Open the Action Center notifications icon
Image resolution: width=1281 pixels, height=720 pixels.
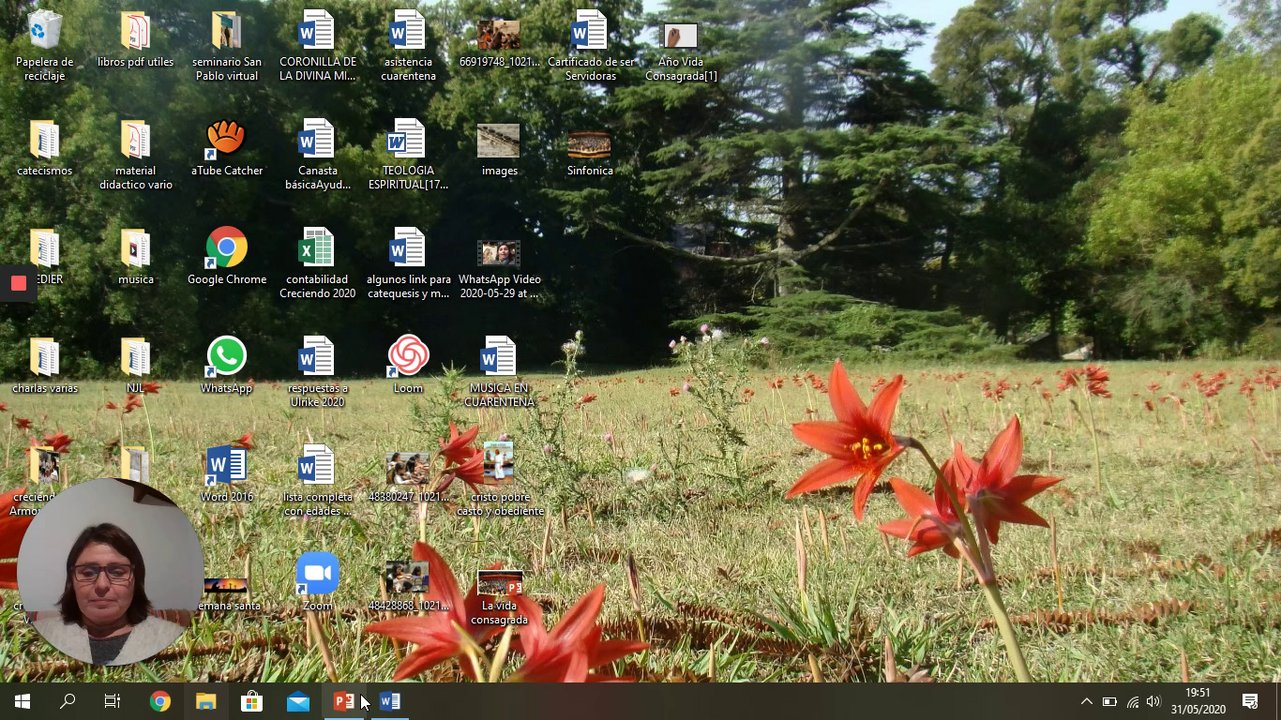pos(1250,702)
